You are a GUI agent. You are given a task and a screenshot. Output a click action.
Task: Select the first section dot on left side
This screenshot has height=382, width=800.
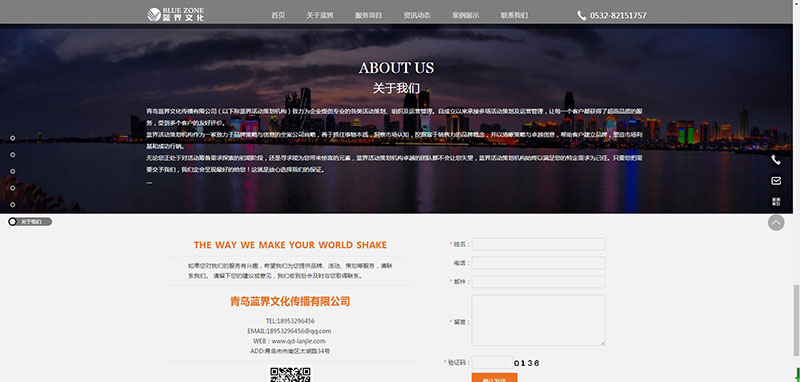pyautogui.click(x=13, y=138)
